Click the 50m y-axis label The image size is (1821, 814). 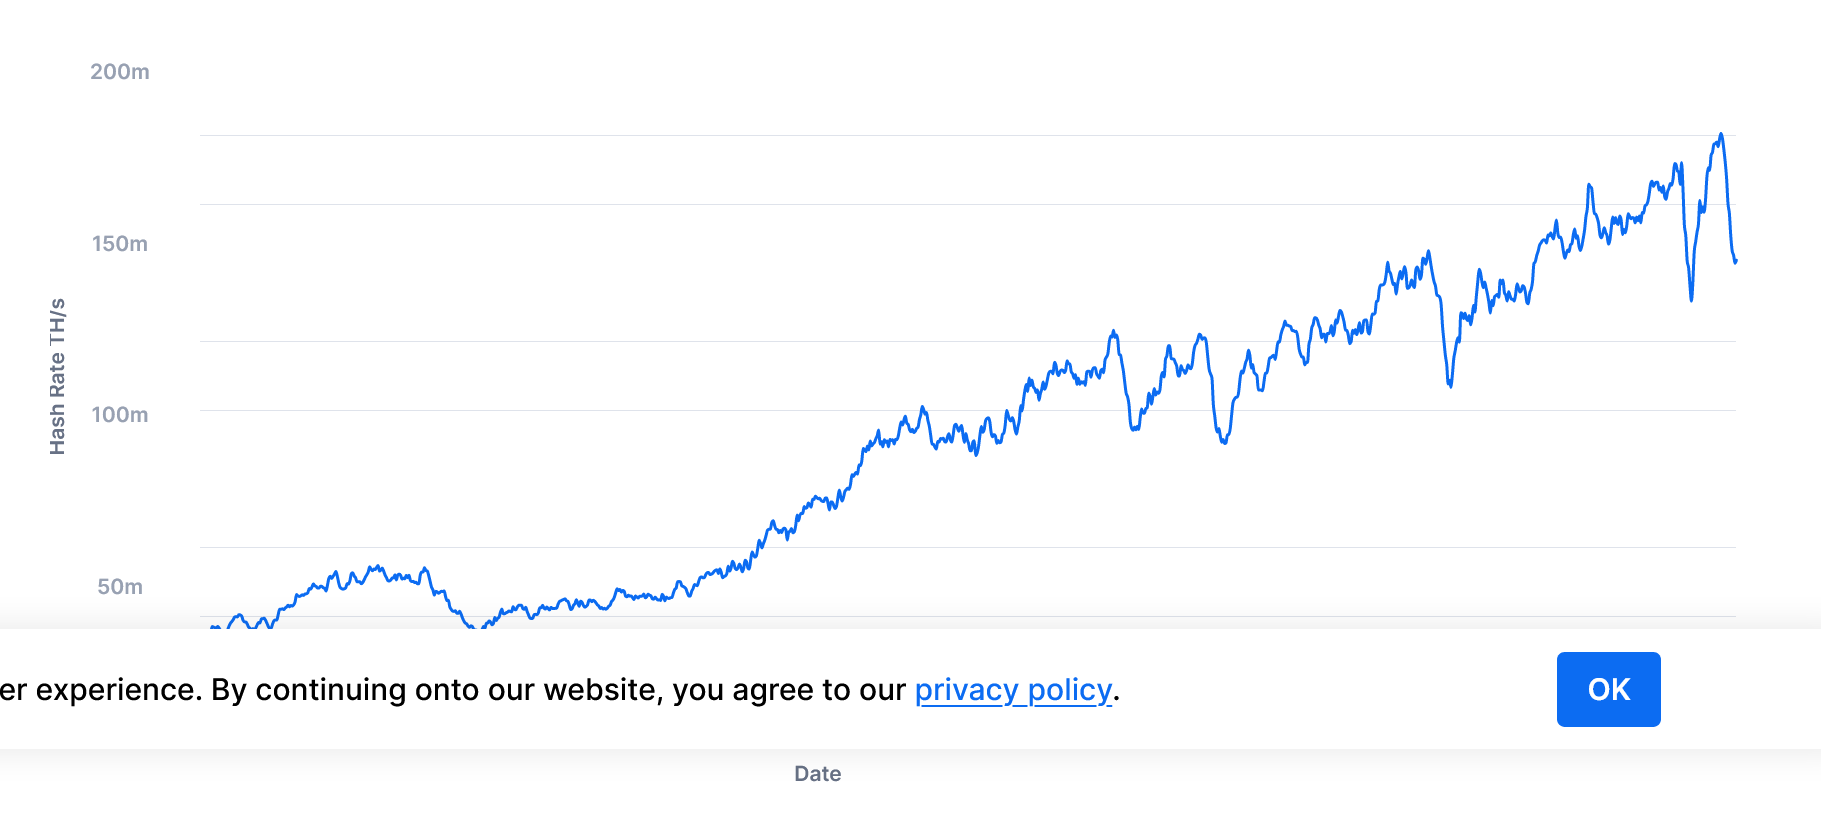pos(120,587)
